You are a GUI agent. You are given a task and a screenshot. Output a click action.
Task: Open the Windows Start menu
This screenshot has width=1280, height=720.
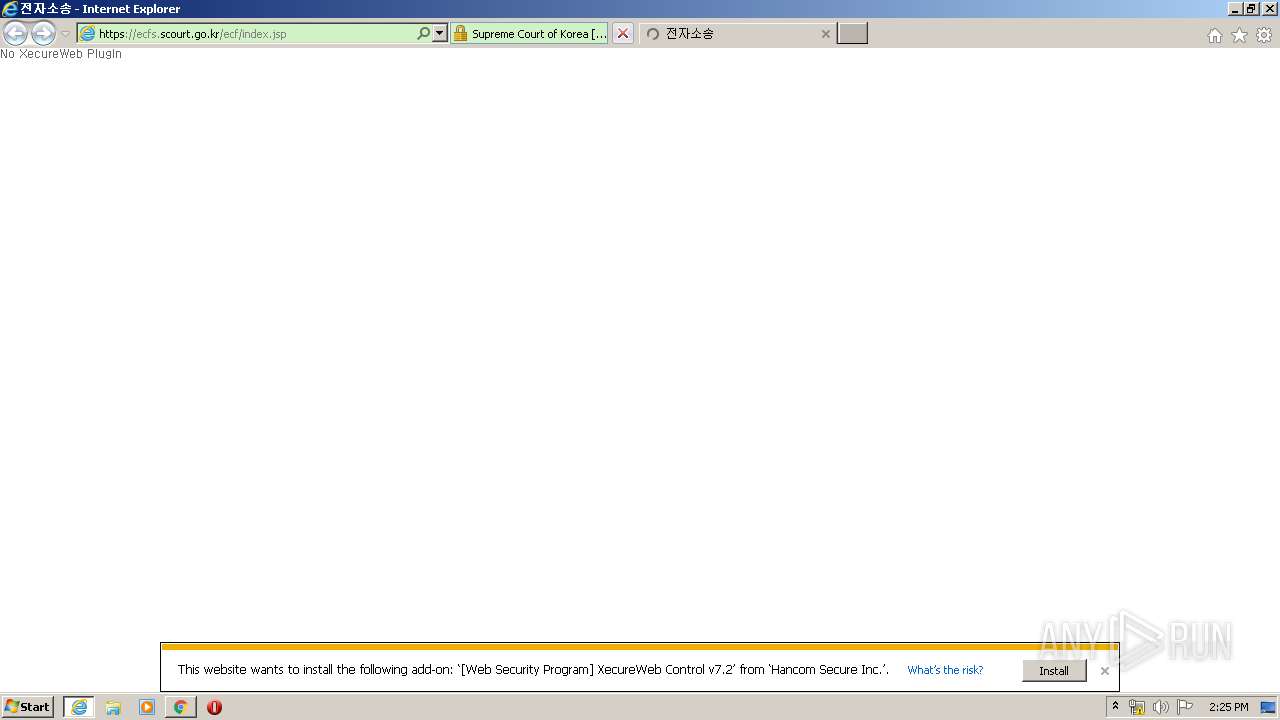click(x=28, y=707)
